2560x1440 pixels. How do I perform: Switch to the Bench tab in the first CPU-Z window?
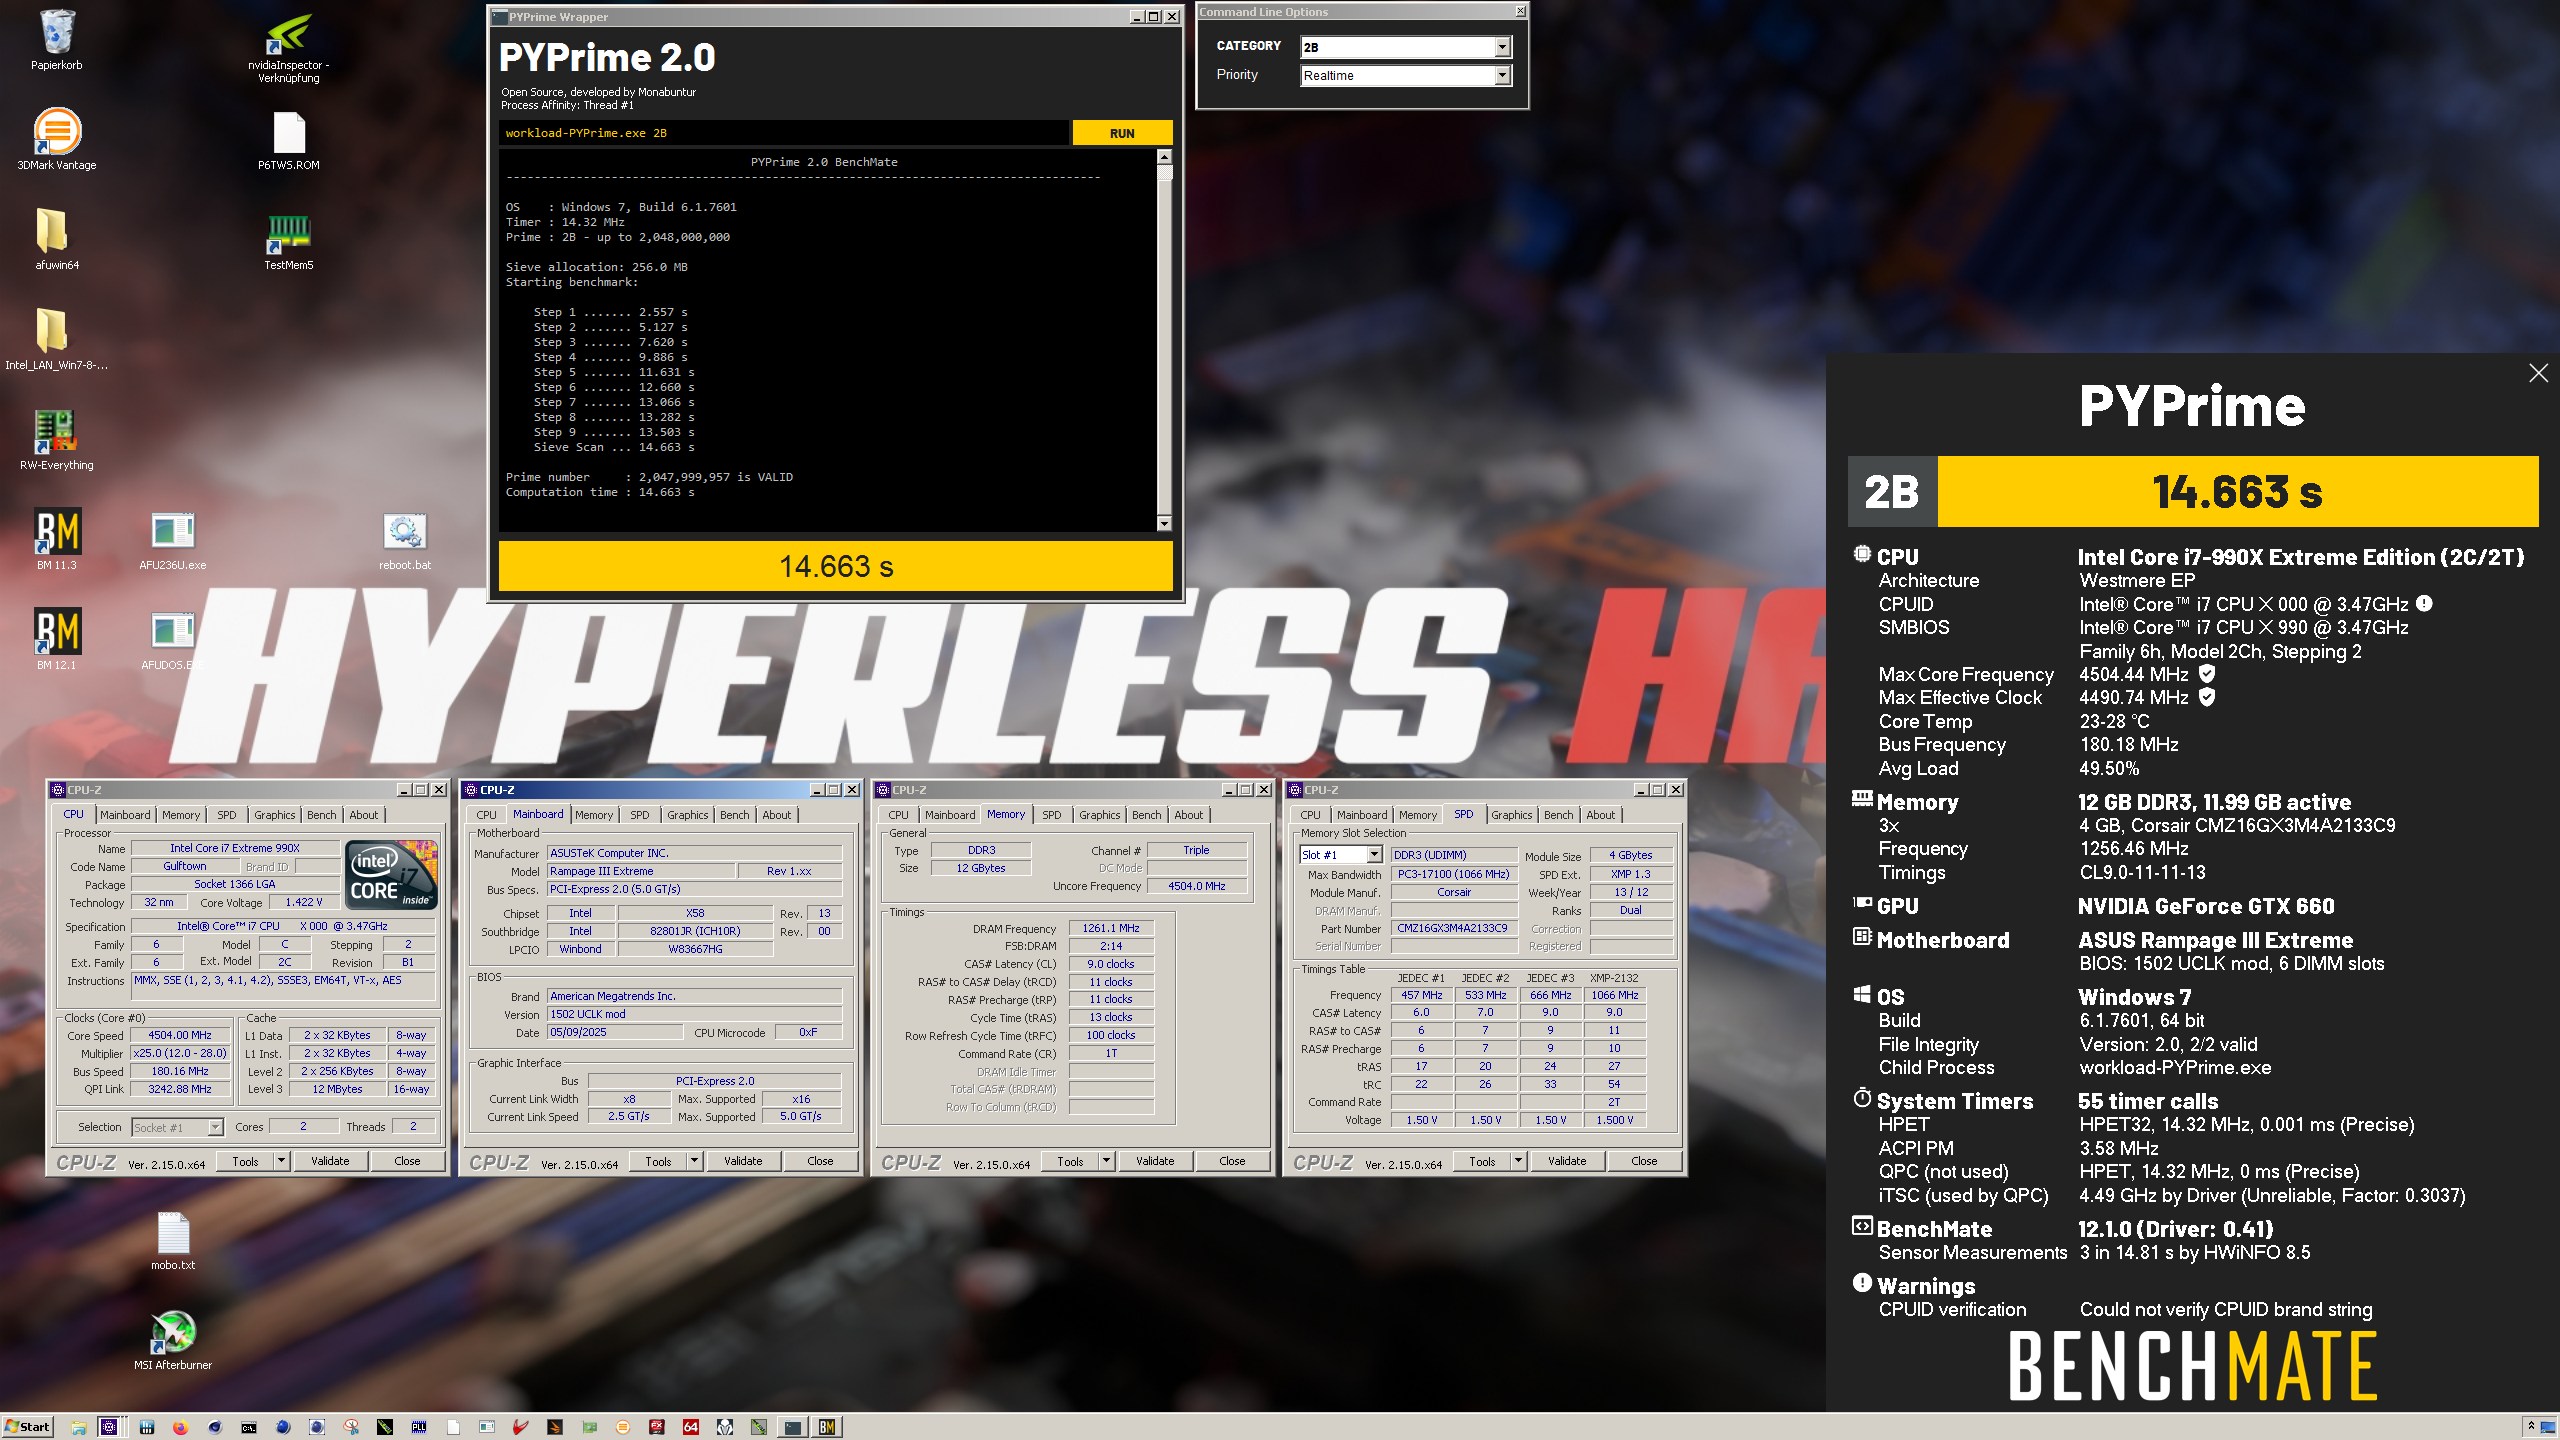tap(321, 815)
